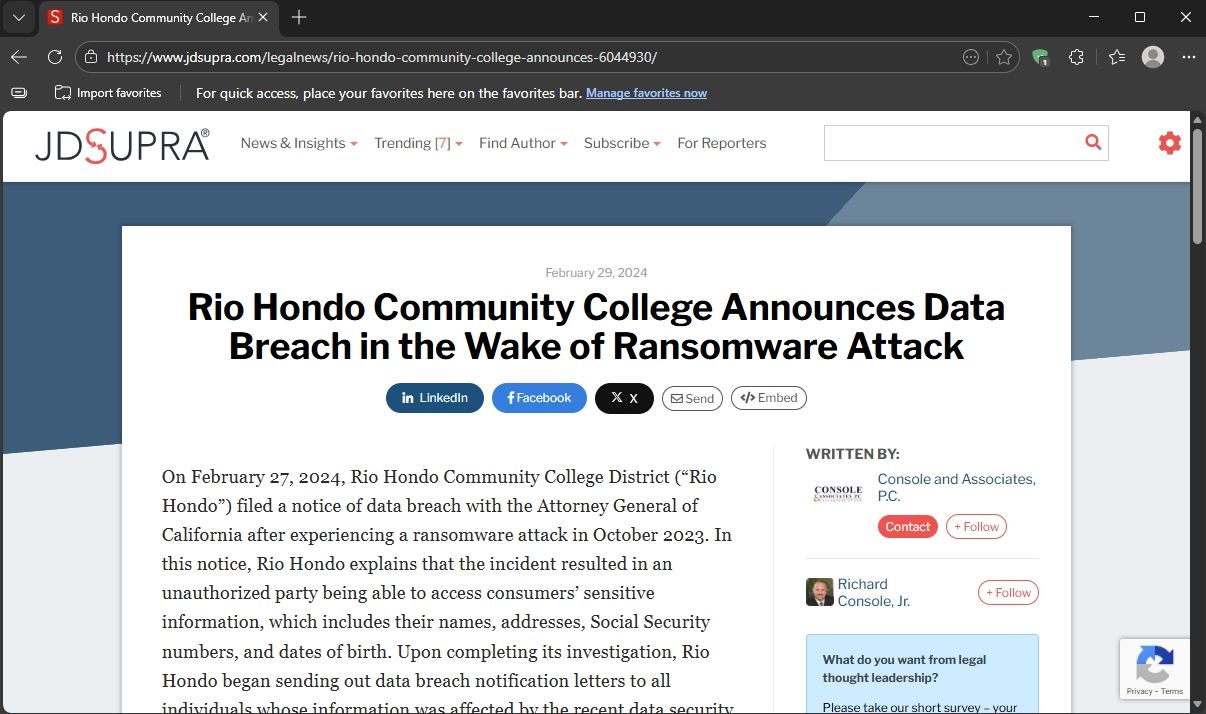The height and width of the screenshot is (714, 1206).
Task: Share article on LinkedIn
Action: pyautogui.click(x=435, y=398)
